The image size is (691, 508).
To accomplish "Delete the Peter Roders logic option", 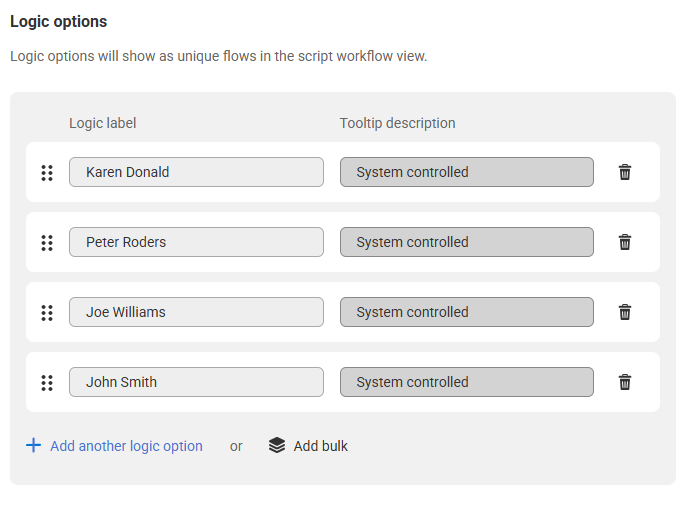I will click(624, 242).
